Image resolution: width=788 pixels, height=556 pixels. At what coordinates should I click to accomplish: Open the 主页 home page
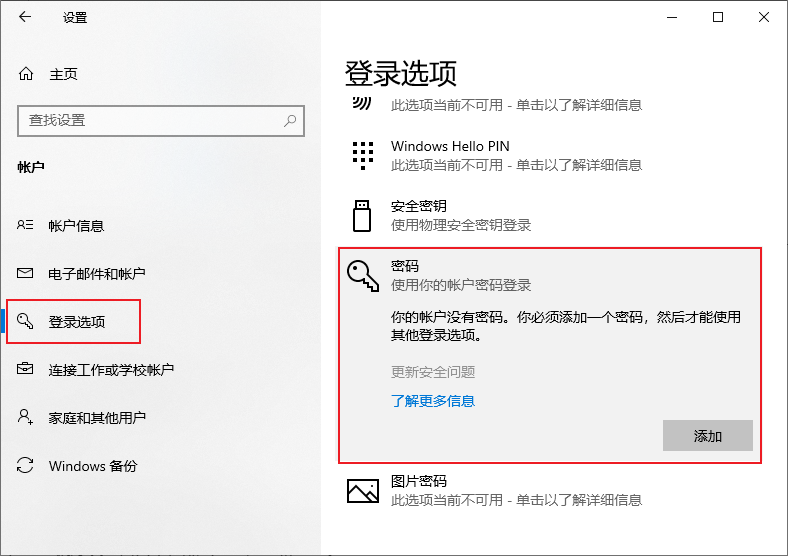coord(63,74)
